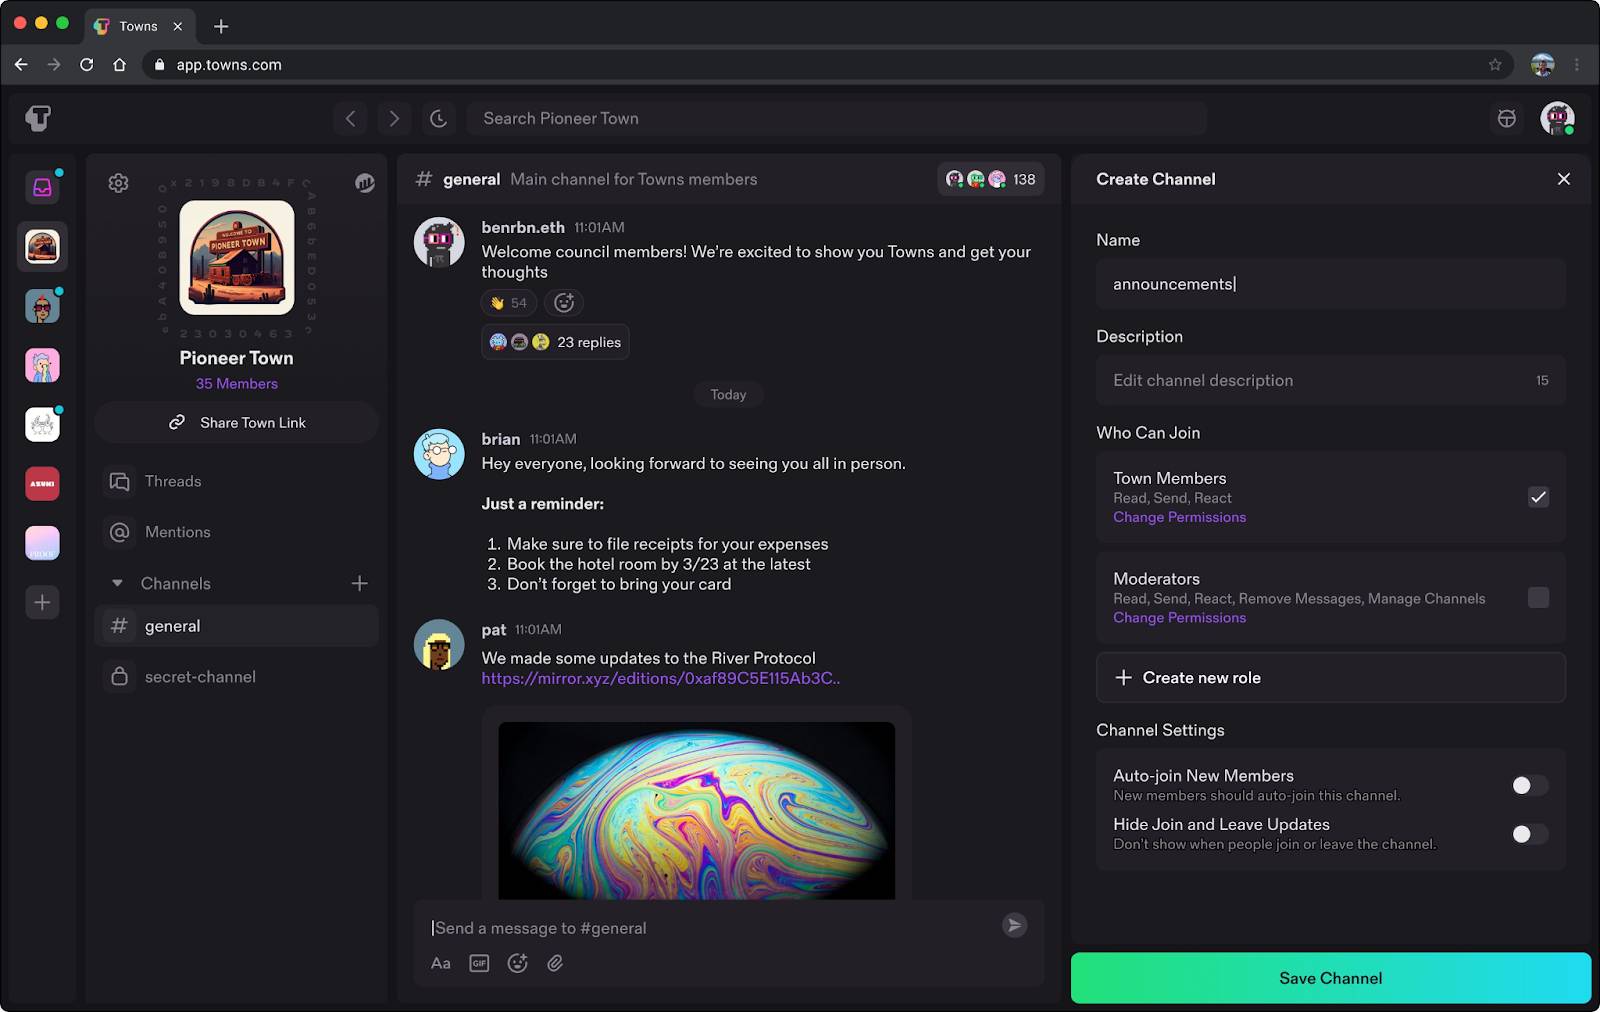Reload the page in the browser
1600x1012 pixels.
coord(87,64)
